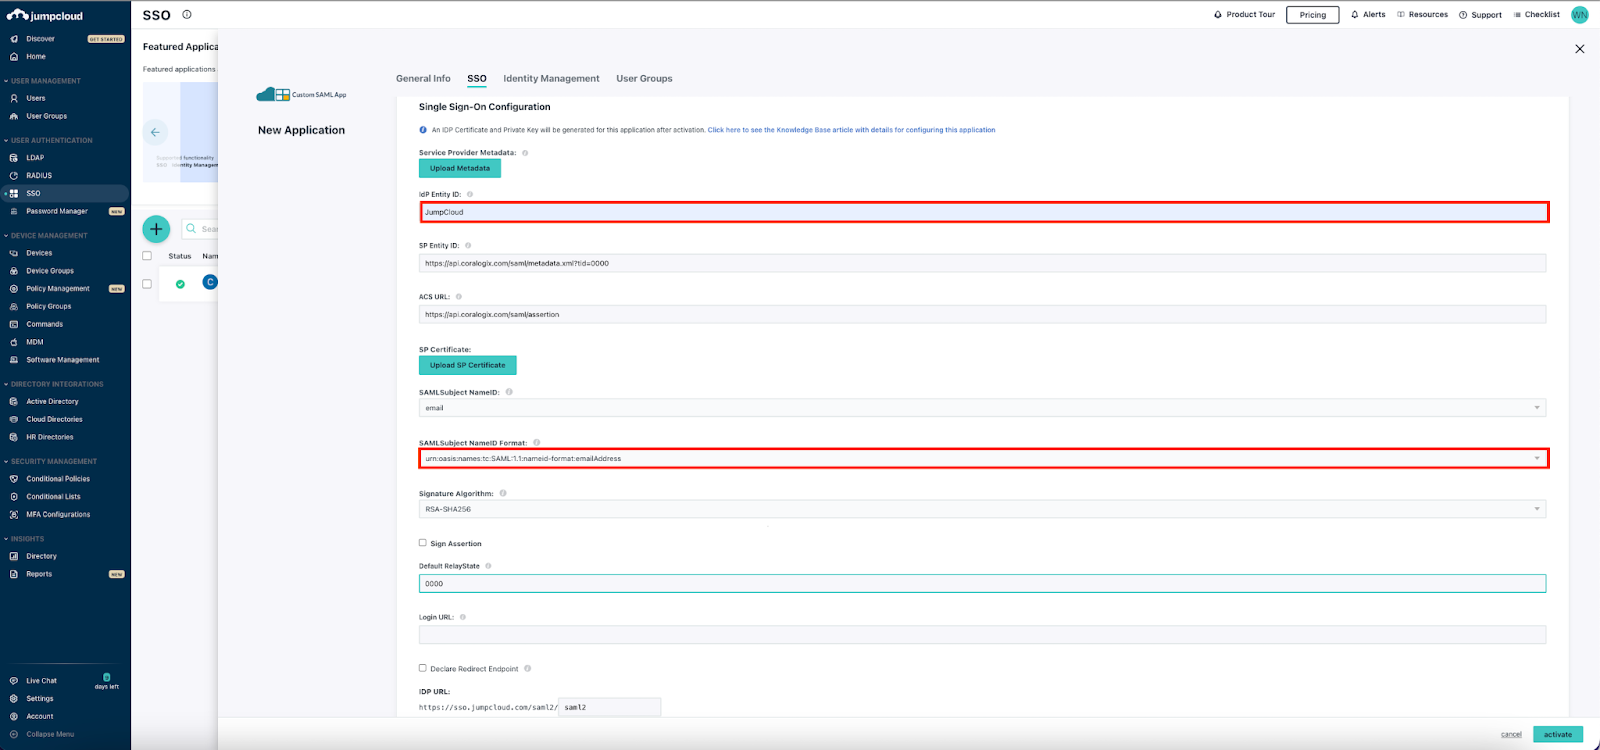The image size is (1600, 750).
Task: Open Users via its person icon
Action: [14, 98]
